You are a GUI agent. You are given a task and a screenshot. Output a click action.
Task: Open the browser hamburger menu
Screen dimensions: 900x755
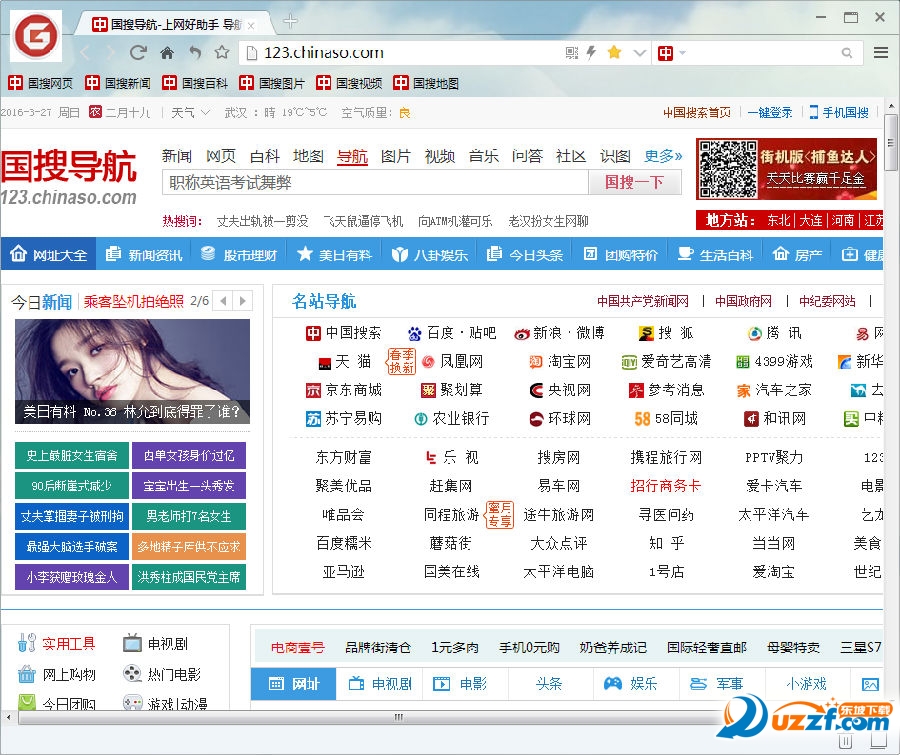click(x=881, y=53)
